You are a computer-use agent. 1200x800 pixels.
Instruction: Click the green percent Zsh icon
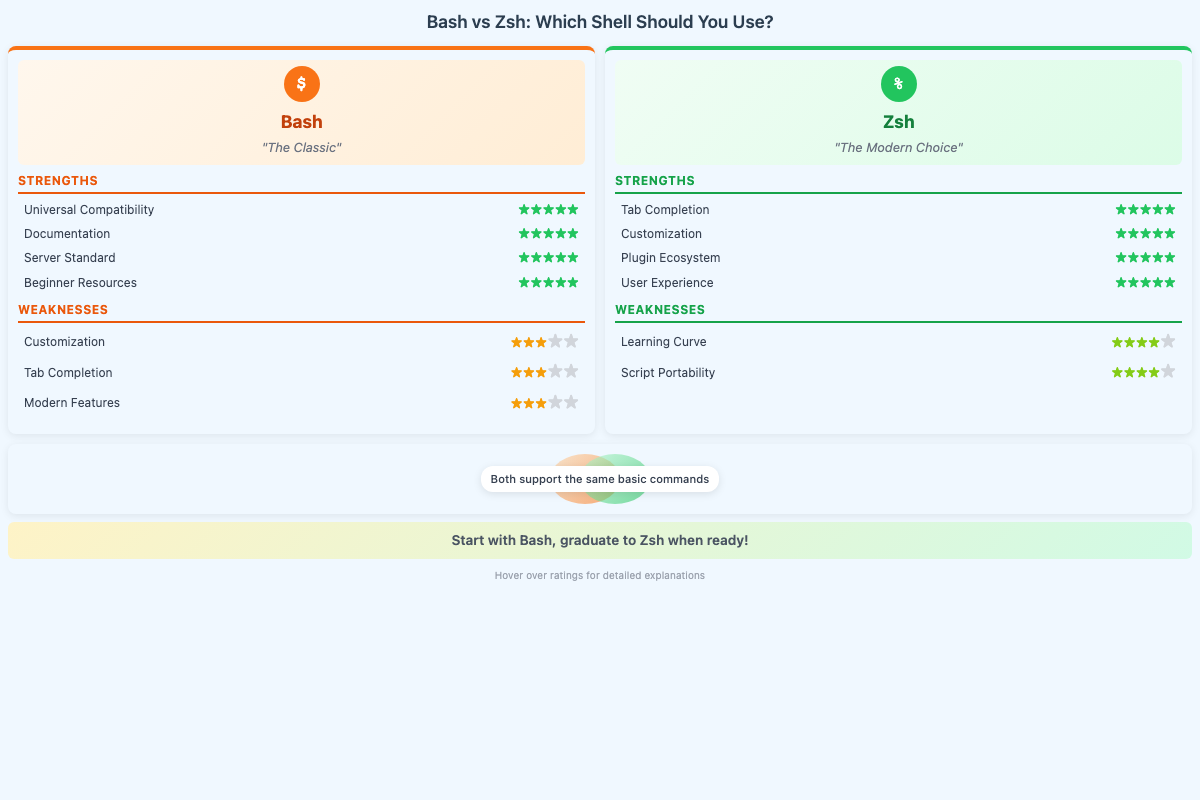coord(898,84)
